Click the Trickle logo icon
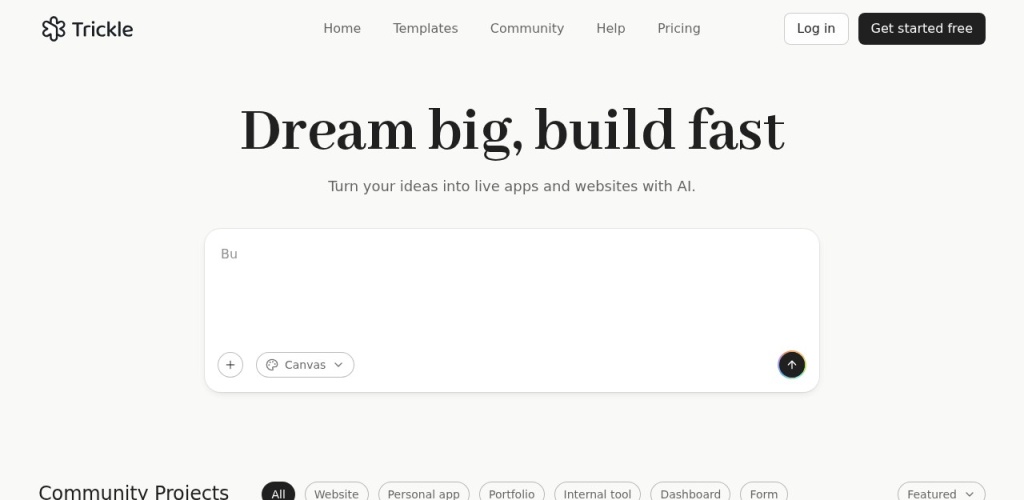 pyautogui.click(x=54, y=29)
